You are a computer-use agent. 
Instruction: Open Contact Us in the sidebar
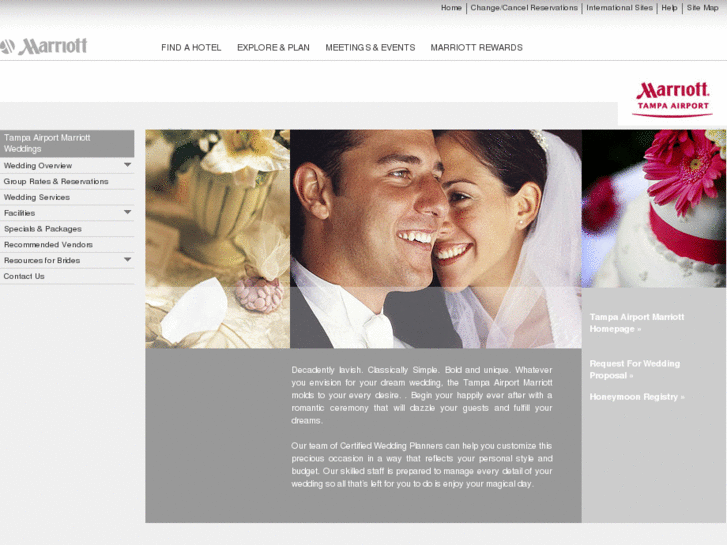click(x=24, y=276)
